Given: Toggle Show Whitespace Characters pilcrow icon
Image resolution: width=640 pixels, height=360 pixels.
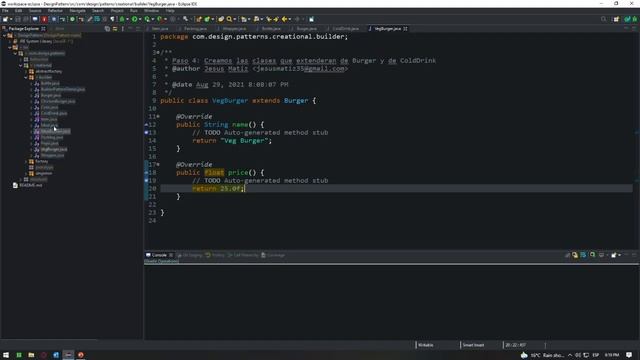Looking at the screenshot, I should click(113, 19).
